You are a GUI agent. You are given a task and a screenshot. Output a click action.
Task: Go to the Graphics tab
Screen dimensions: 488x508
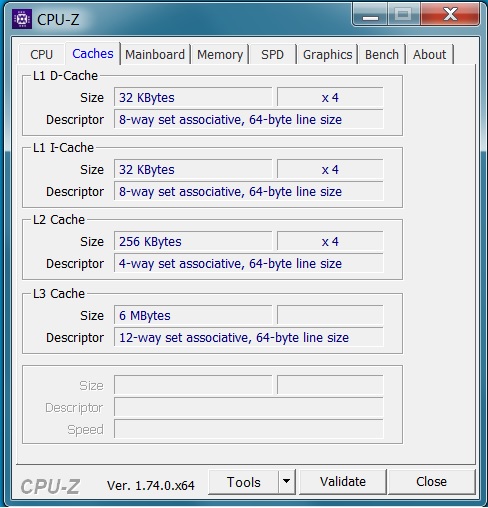pyautogui.click(x=327, y=54)
